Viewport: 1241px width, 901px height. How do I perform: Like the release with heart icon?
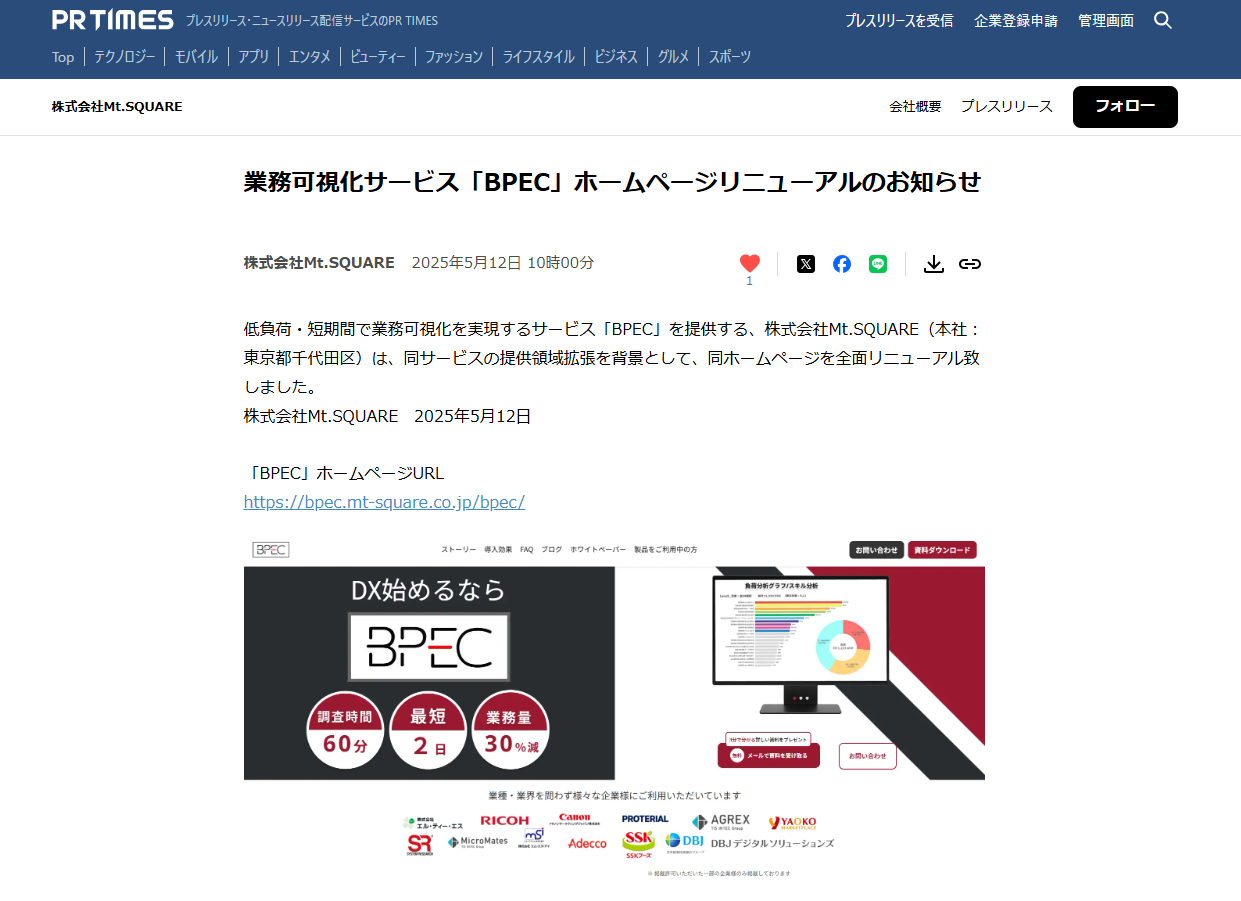(x=750, y=264)
